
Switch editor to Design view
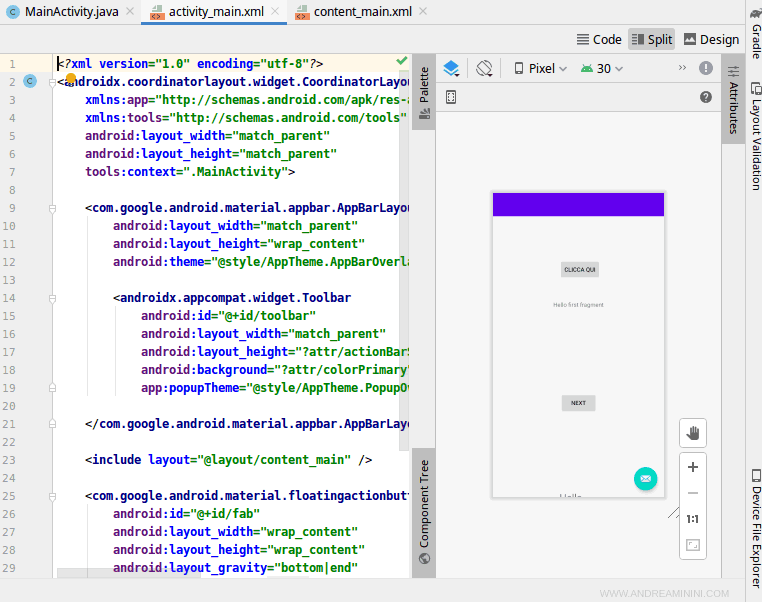[x=711, y=39]
